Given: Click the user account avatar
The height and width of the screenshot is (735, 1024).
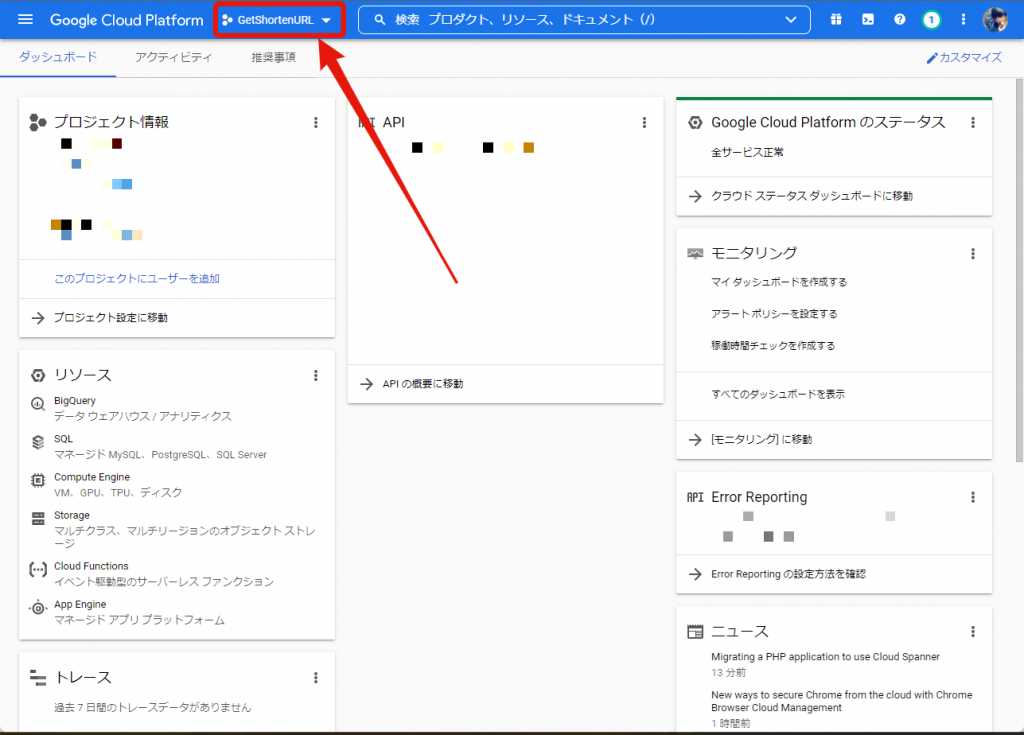Looking at the screenshot, I should [995, 20].
